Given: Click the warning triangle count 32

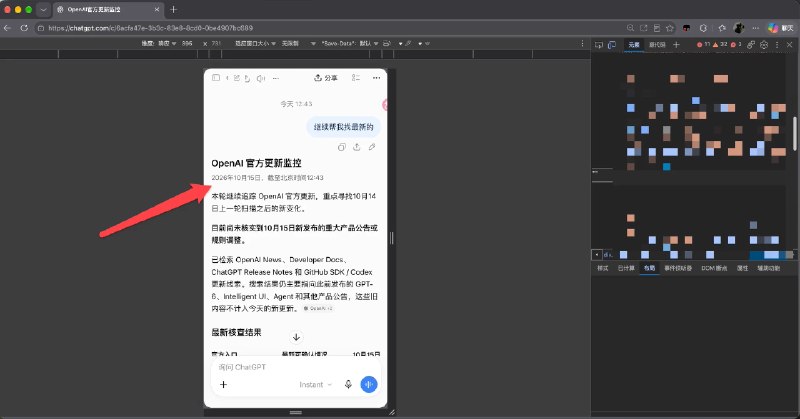Looking at the screenshot, I should (x=720, y=44).
